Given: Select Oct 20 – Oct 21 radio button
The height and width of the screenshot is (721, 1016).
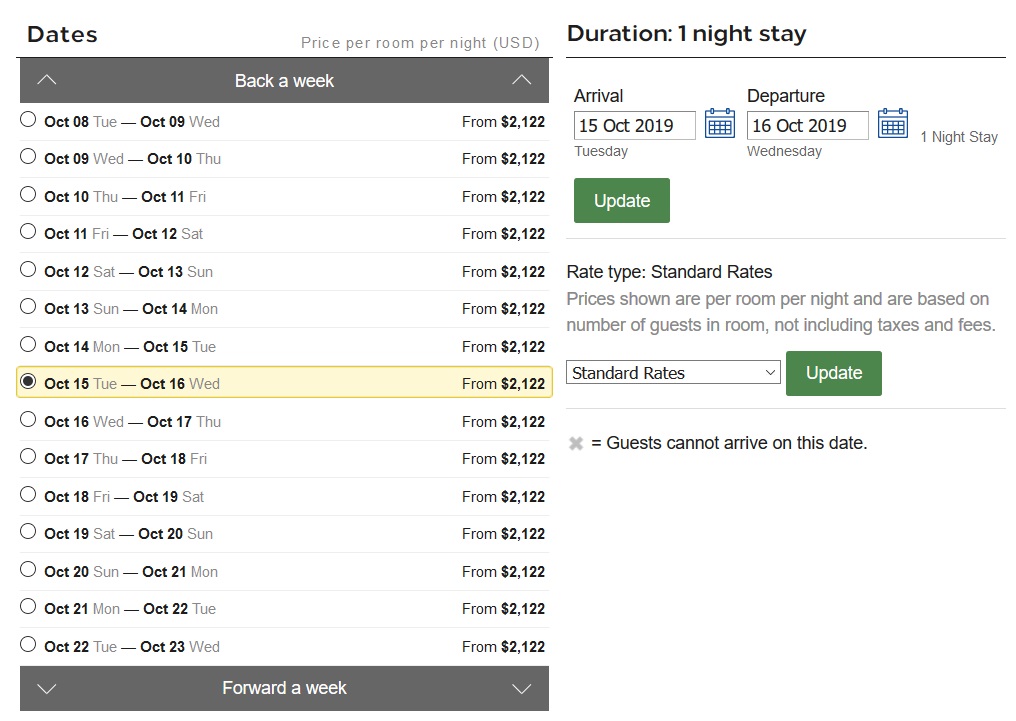Looking at the screenshot, I should 28,570.
